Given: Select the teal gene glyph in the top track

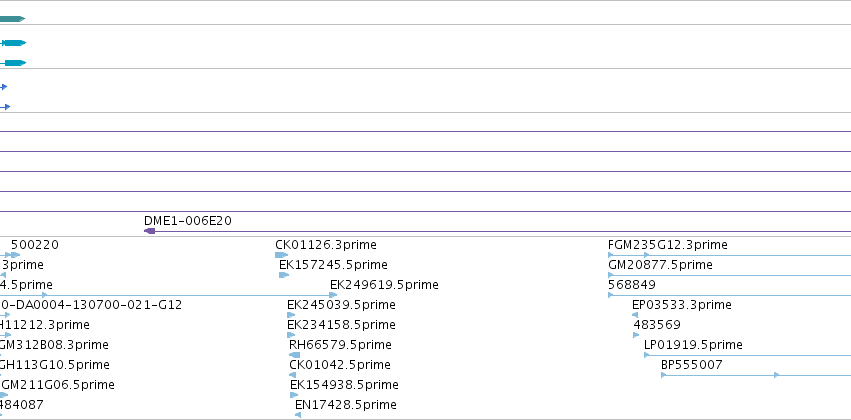Looking at the screenshot, I should pos(12,19).
